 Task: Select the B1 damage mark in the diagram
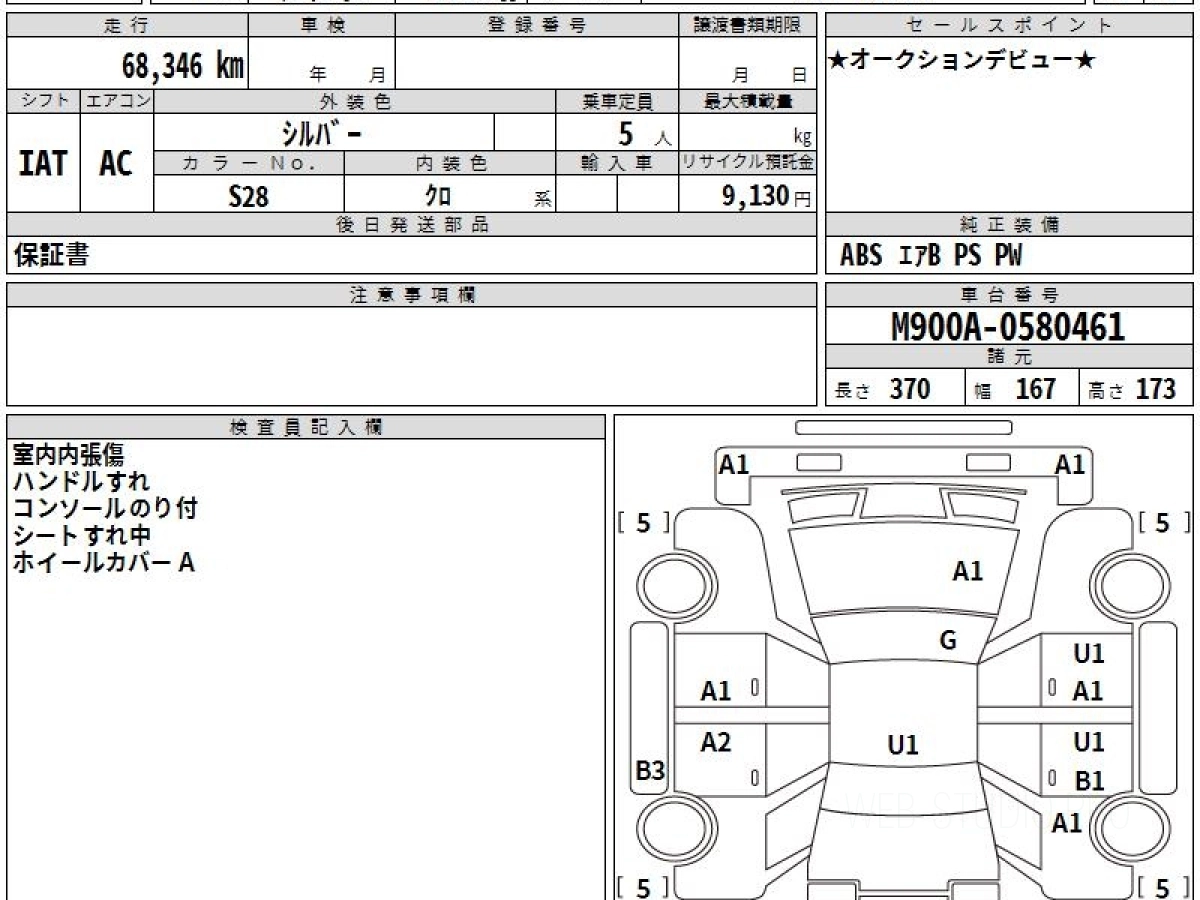(x=1089, y=781)
